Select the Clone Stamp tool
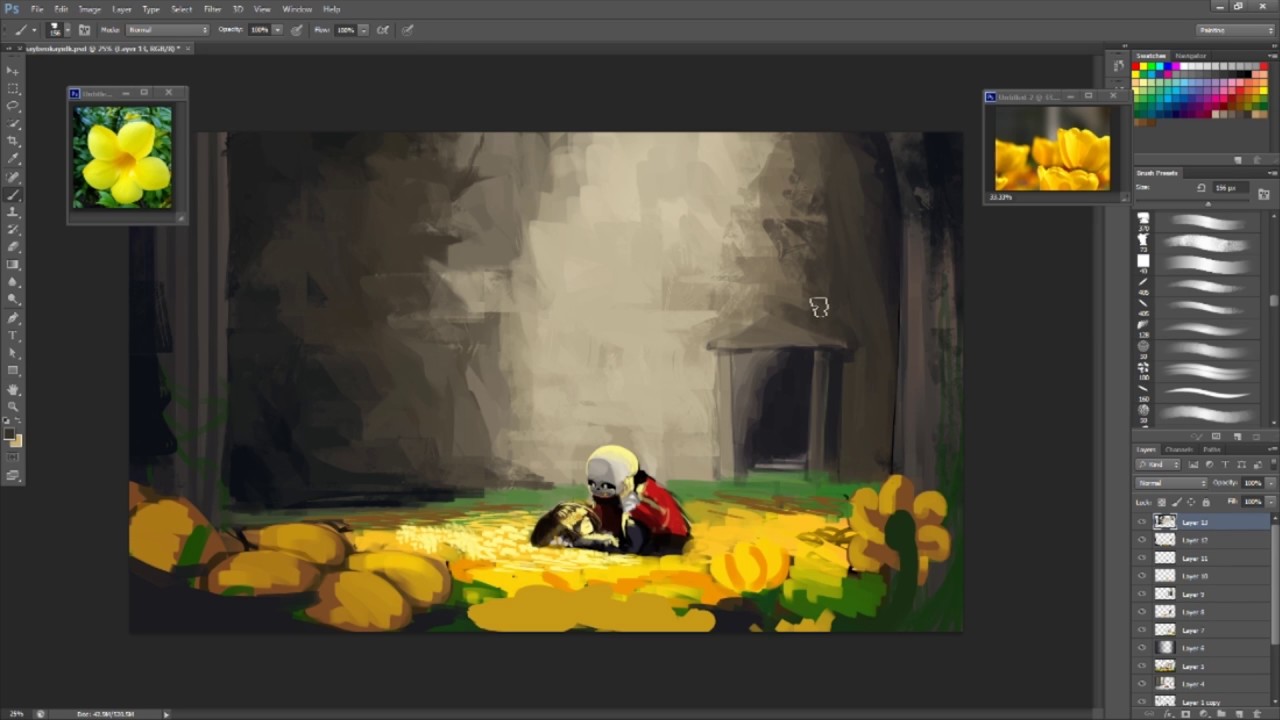 [x=13, y=212]
